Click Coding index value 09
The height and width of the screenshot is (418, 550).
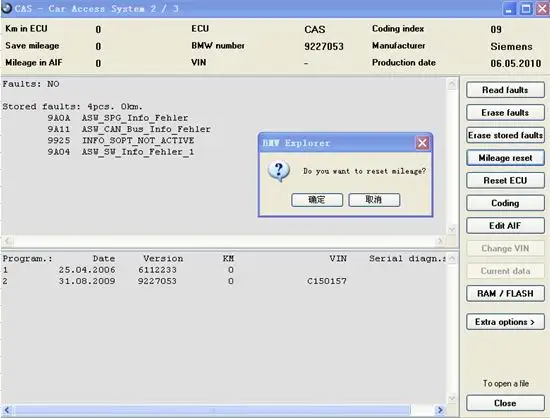click(x=496, y=29)
